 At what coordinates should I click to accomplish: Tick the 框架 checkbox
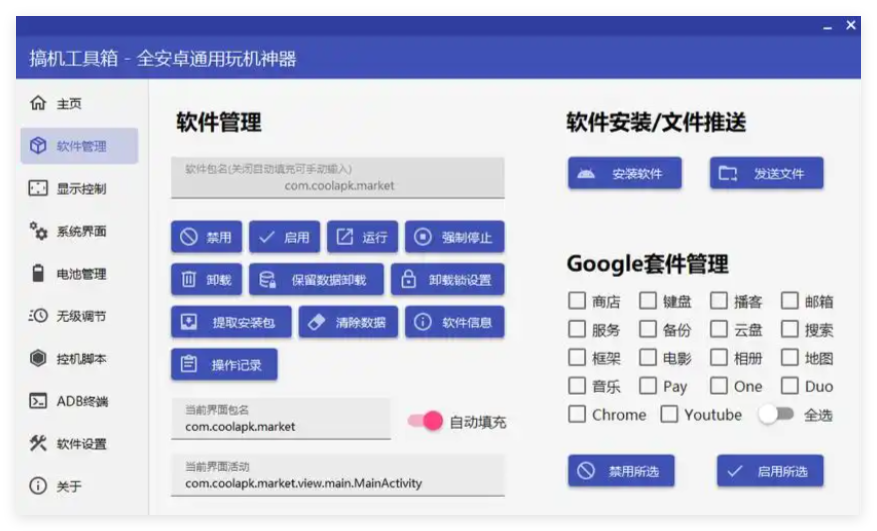pyautogui.click(x=577, y=358)
